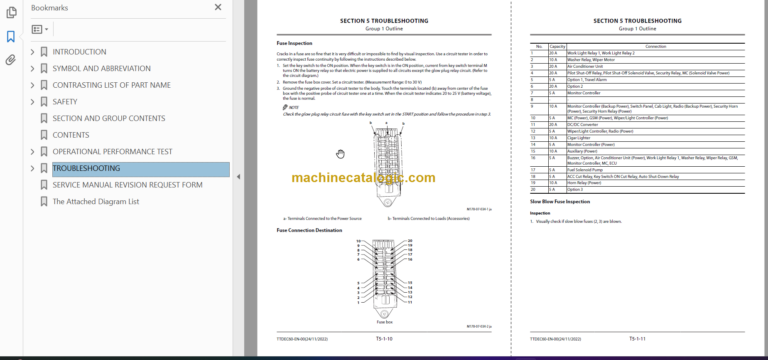
Task: Open SERVICE MANUAL REVISION REQUEST FORM bookmark
Action: pos(127,185)
